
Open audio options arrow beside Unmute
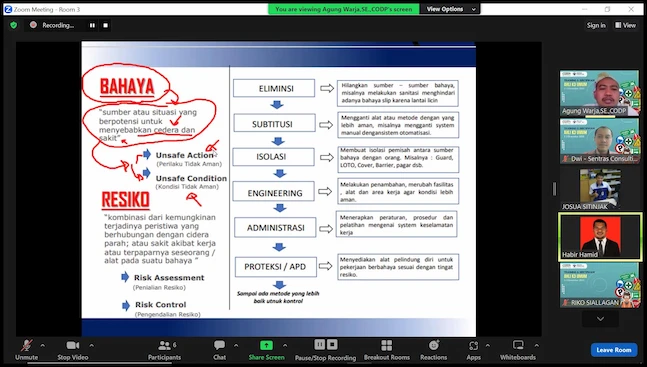43,346
